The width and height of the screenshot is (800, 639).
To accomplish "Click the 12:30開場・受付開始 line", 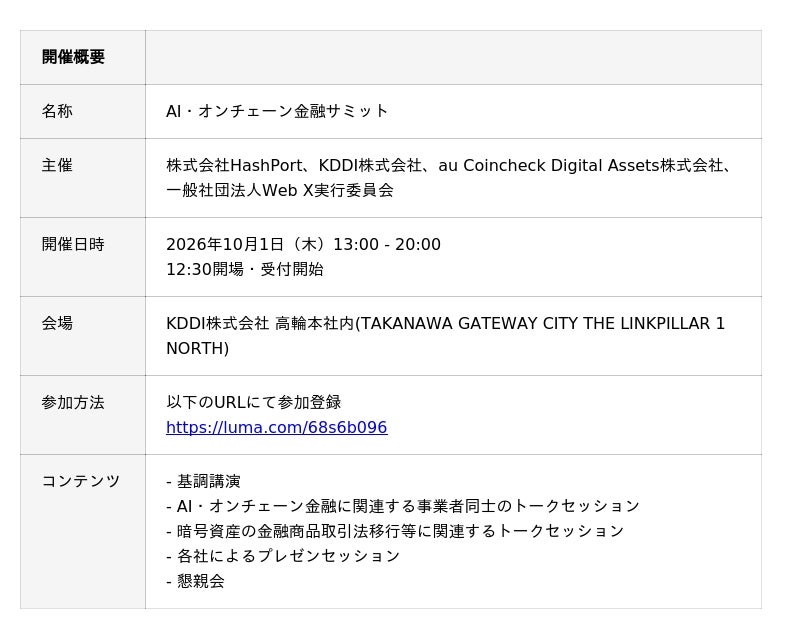I will [x=245, y=269].
